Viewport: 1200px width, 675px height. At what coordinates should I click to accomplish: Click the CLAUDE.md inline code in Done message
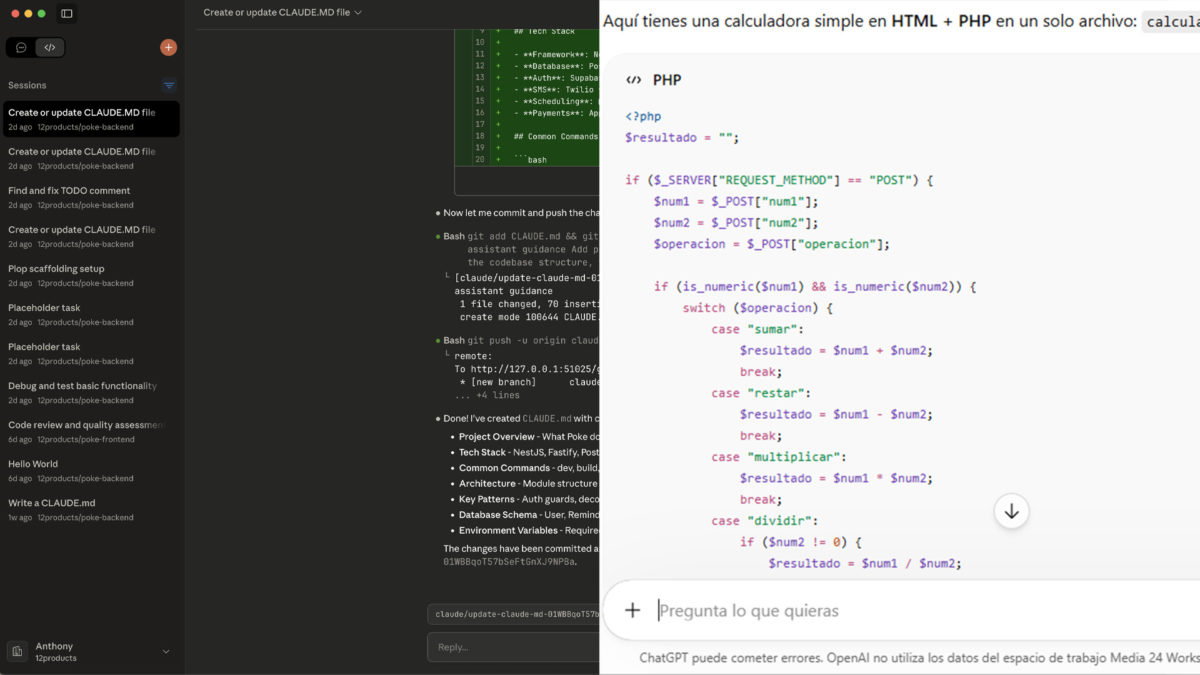547,418
